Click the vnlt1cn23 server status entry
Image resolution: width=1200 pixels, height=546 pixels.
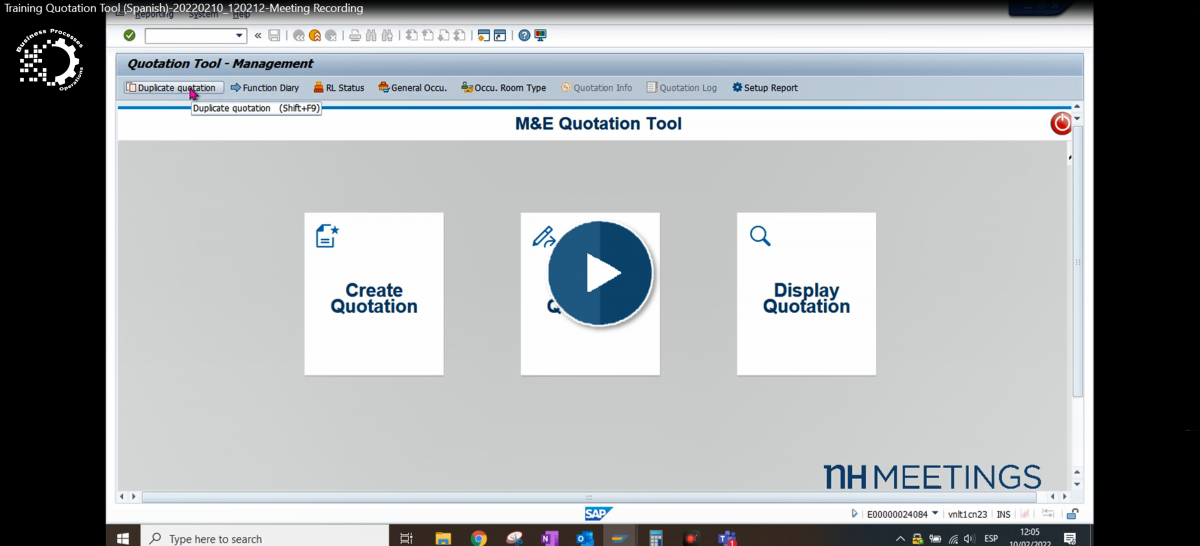[x=968, y=514]
